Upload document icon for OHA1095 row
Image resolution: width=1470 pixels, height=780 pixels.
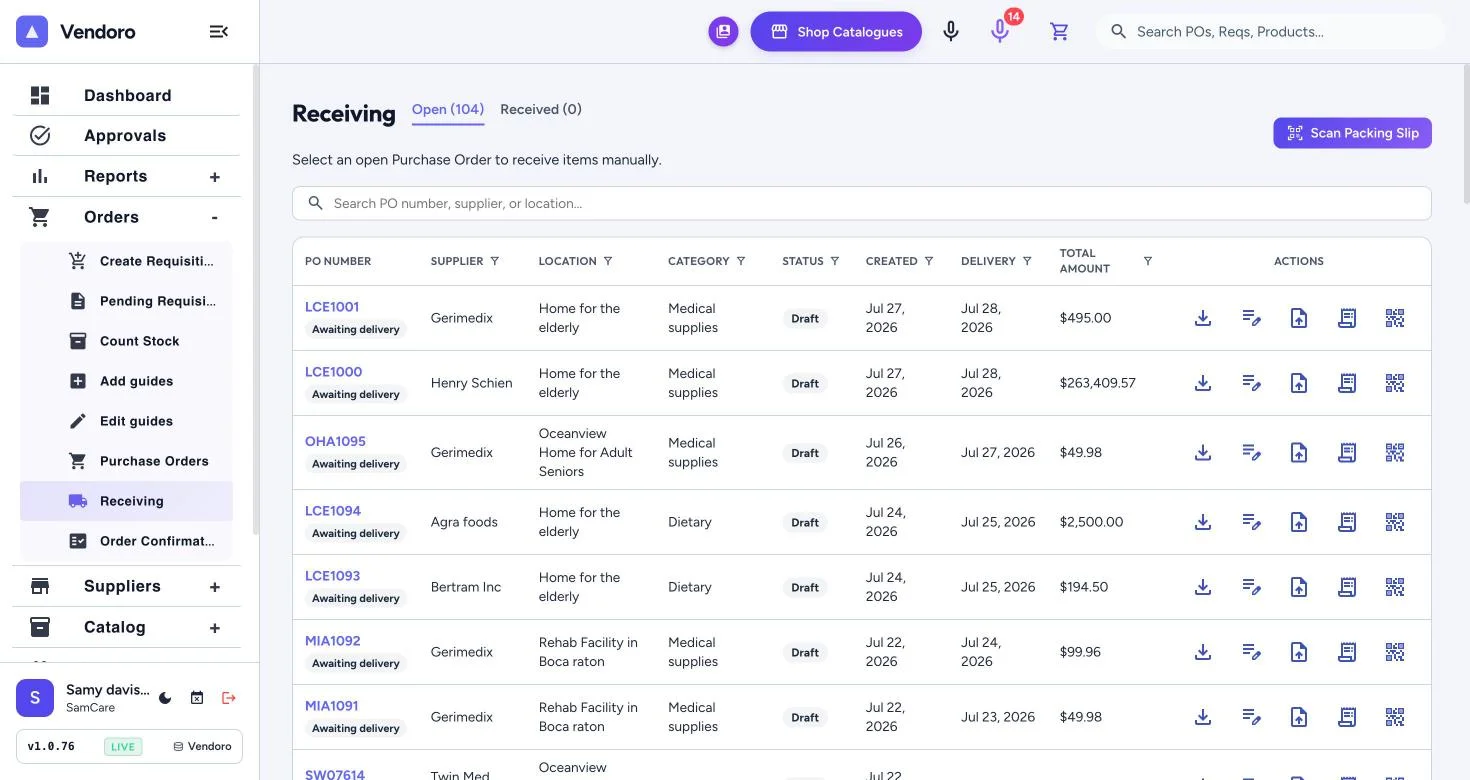[x=1299, y=453]
